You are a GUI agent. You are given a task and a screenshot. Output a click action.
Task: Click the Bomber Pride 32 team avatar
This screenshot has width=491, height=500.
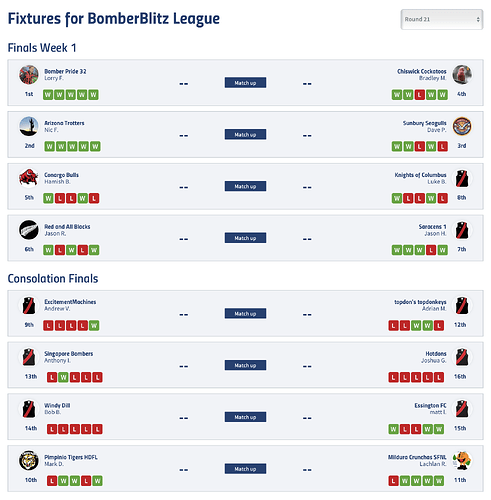click(29, 75)
